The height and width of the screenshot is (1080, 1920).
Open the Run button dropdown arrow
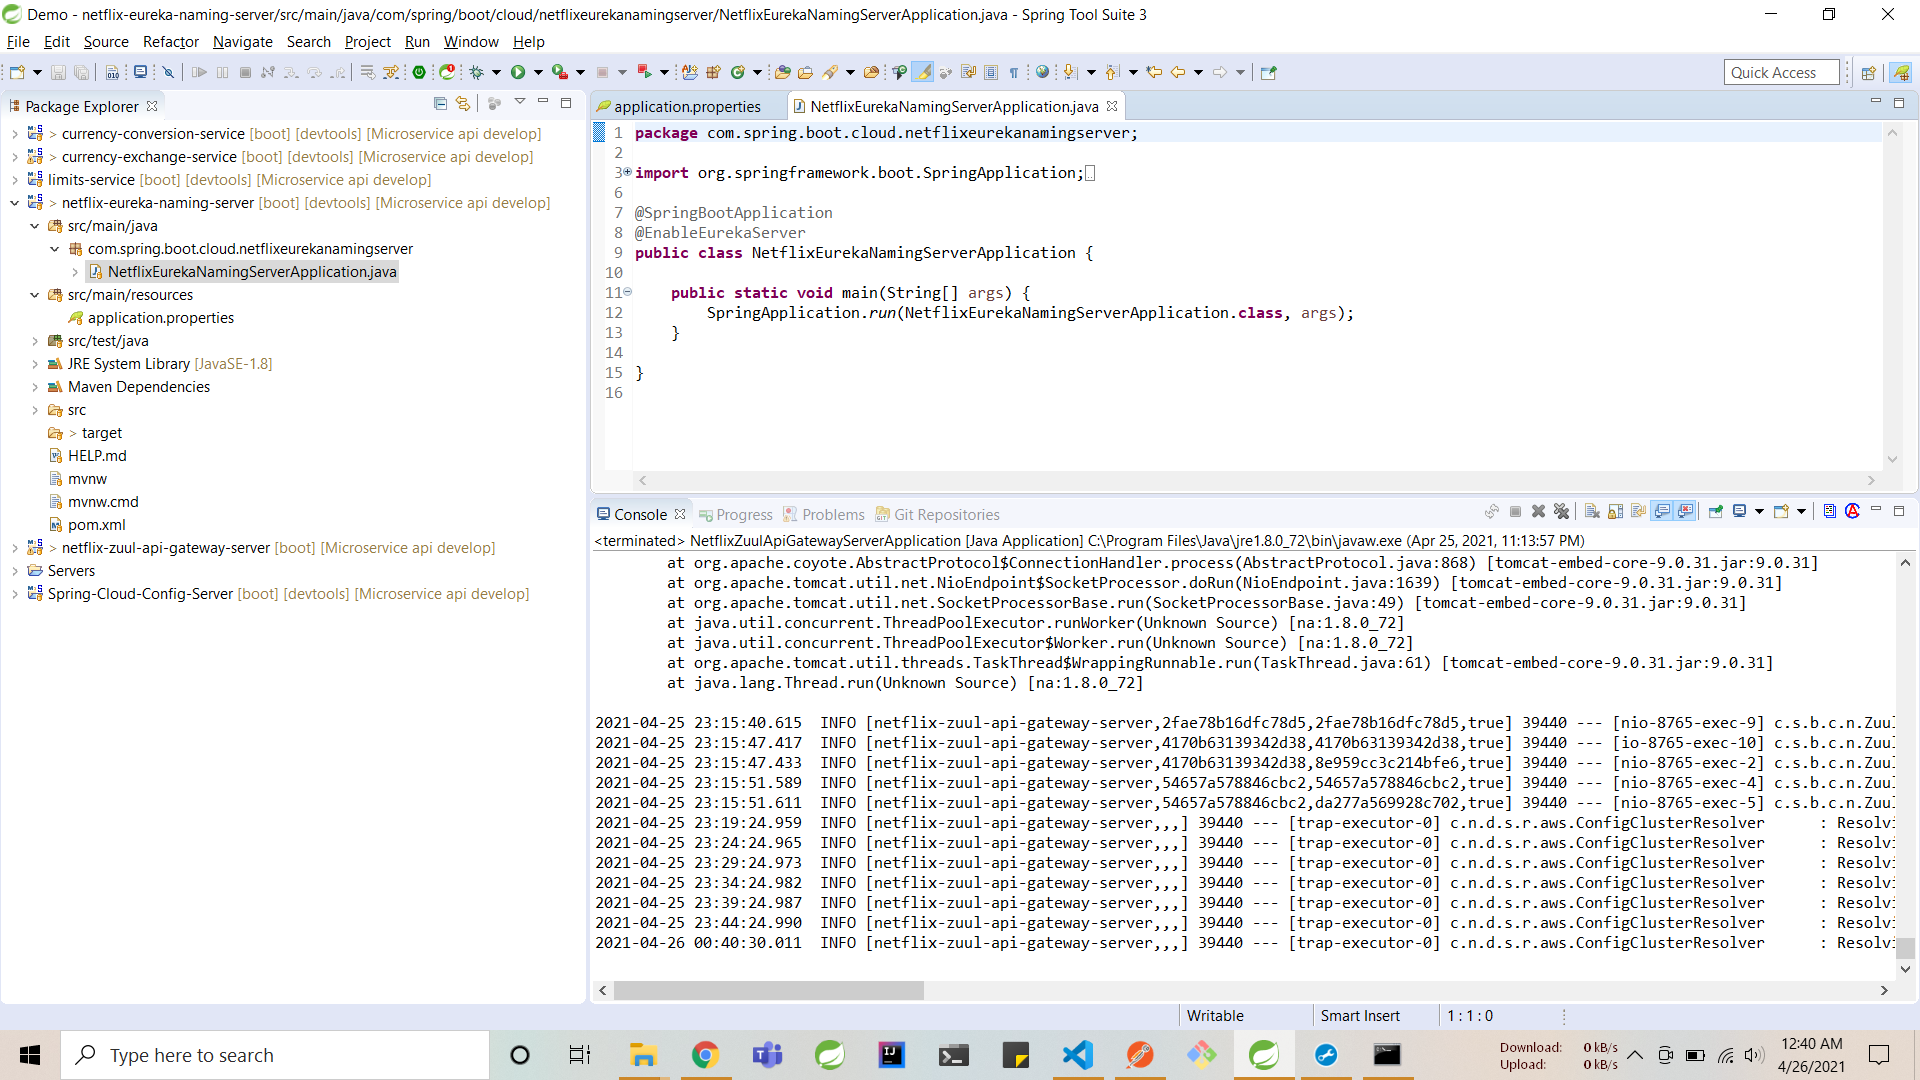[x=538, y=72]
